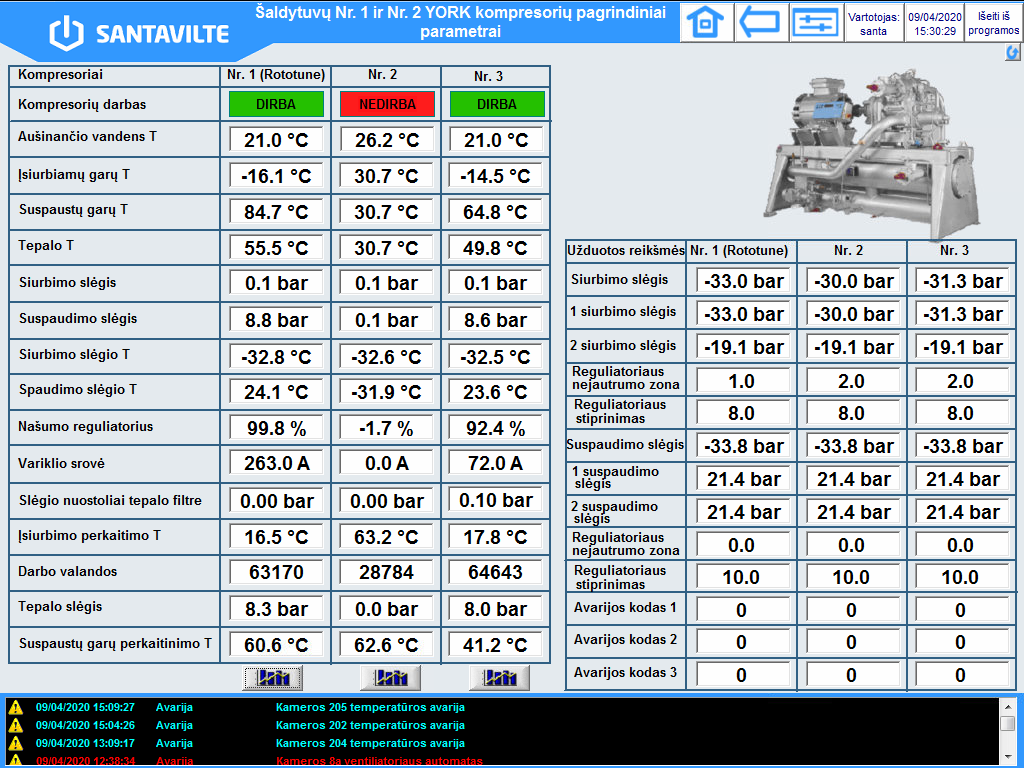Edit Siurbimo slėgis setpoint -30.0 bar for Nr. 2
Viewport: 1024px width, 768px height.
853,281
